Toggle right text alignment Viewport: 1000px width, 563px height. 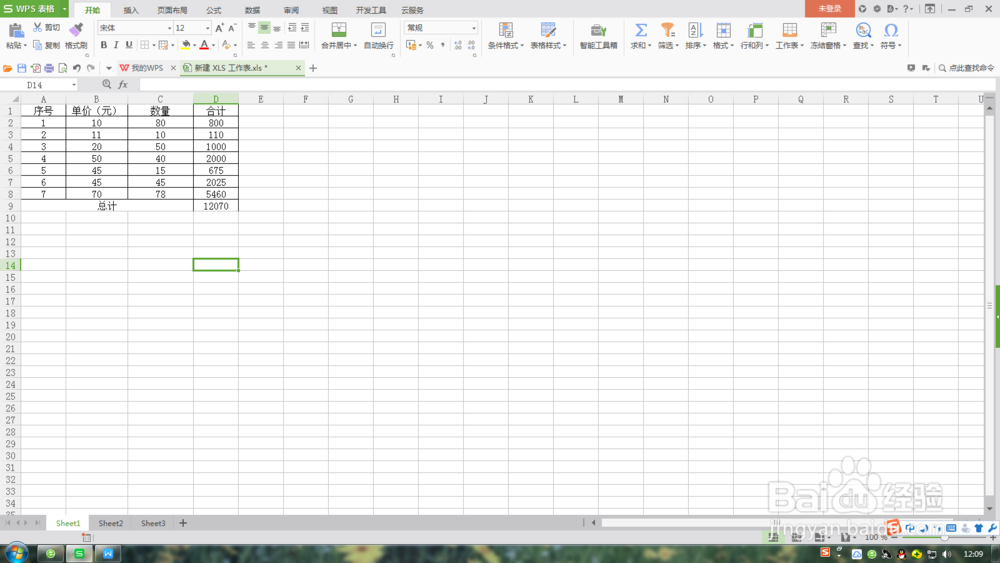click(278, 45)
